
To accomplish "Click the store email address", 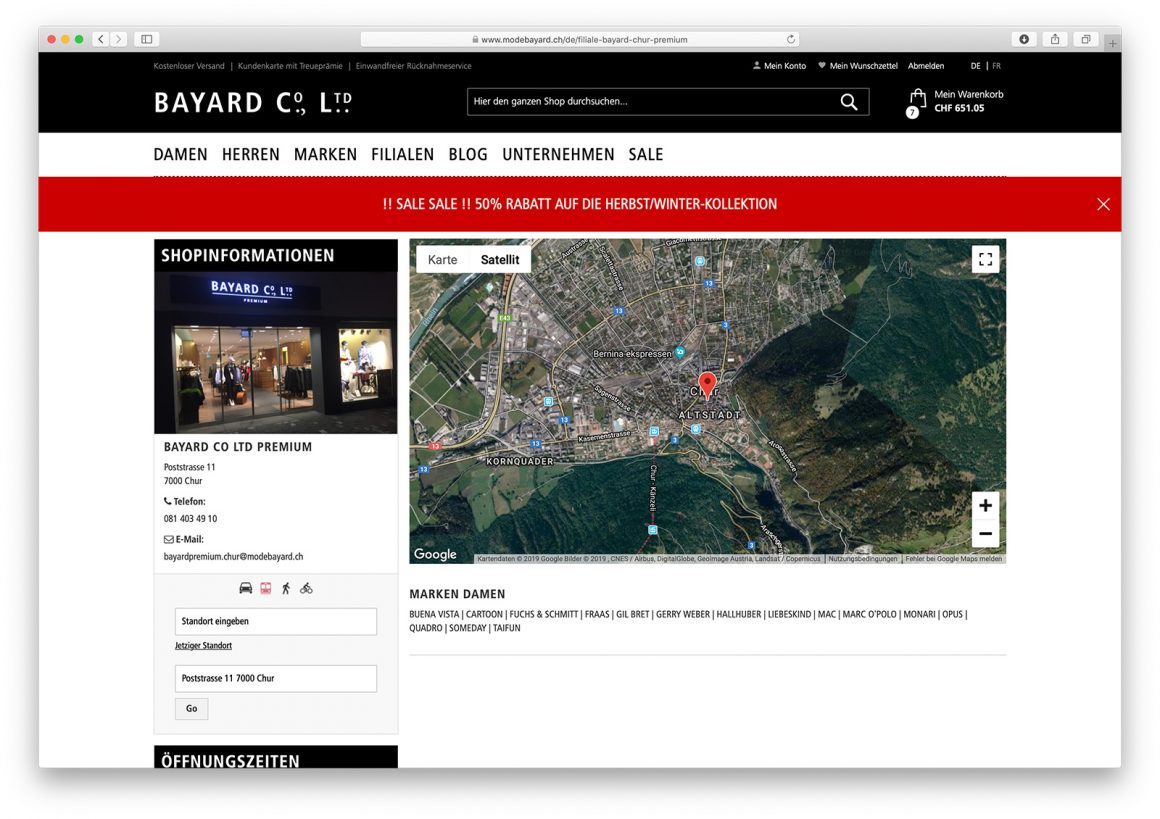I will coord(233,556).
